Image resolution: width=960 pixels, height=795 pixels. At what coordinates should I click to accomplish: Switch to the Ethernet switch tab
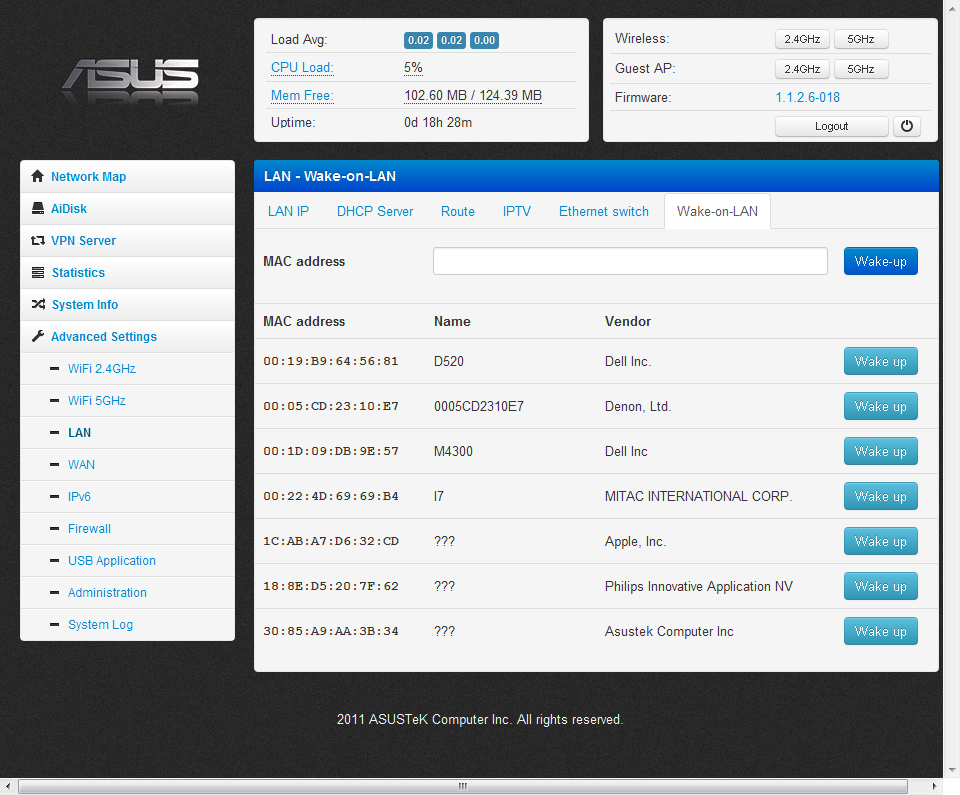pyautogui.click(x=603, y=211)
